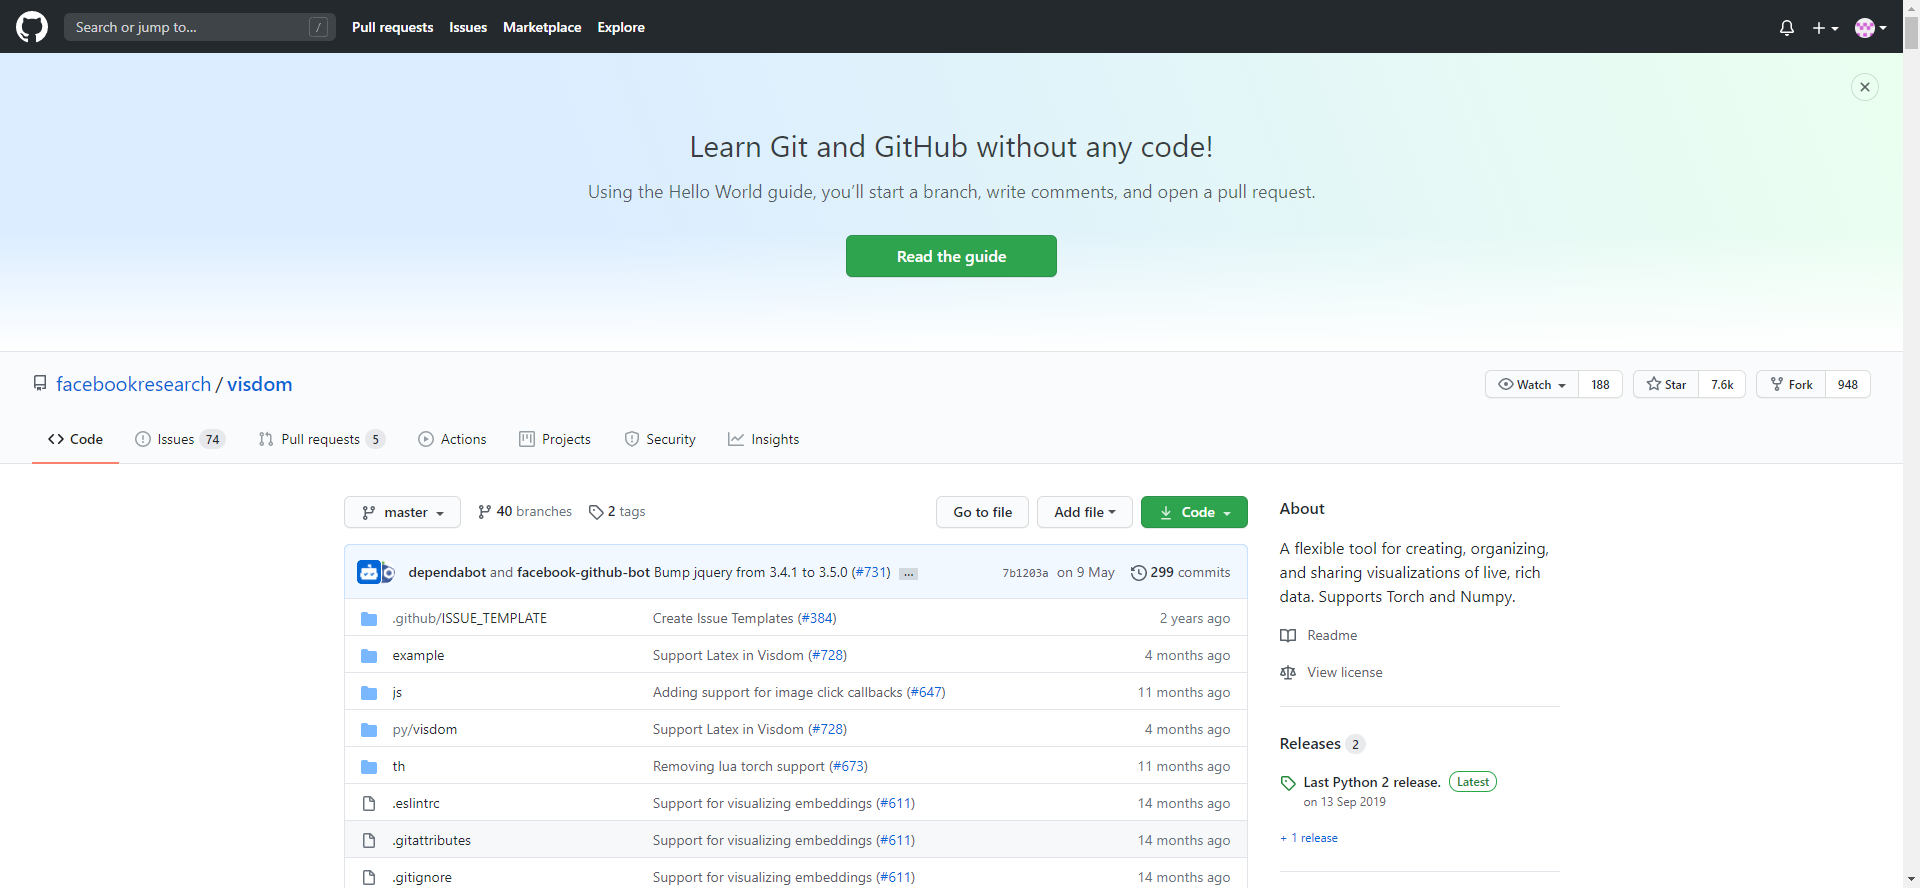Click the js folder icon
This screenshot has height=888, width=1920.
(x=369, y=693)
